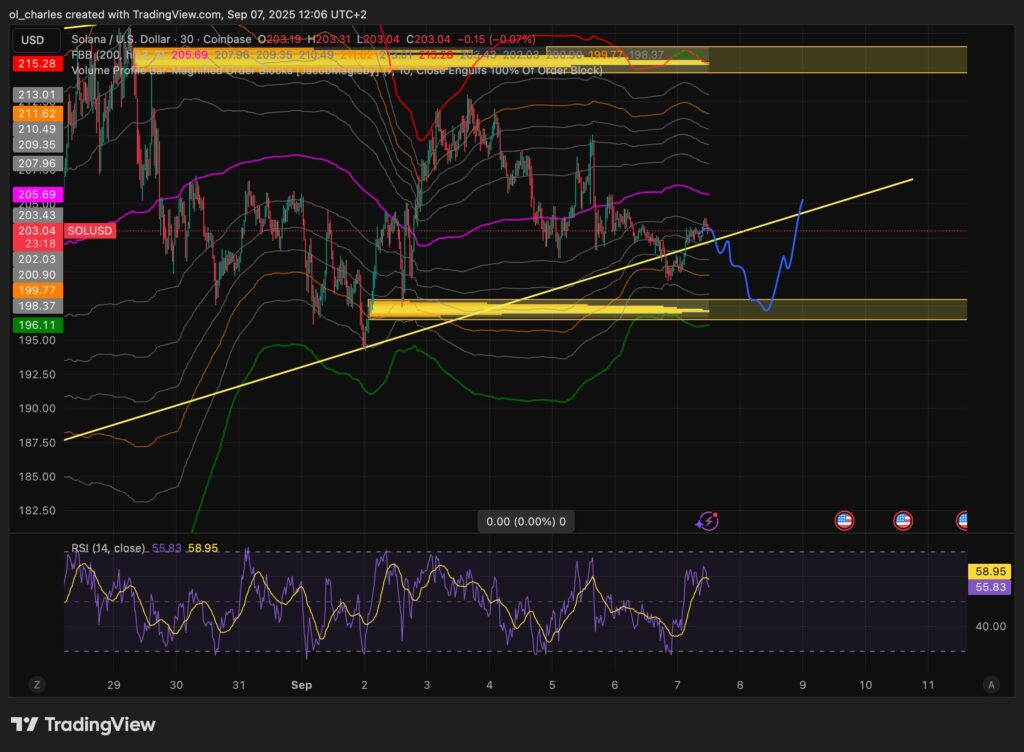The height and width of the screenshot is (752, 1024).
Task: Click the purple lightning event icon
Action: [708, 520]
